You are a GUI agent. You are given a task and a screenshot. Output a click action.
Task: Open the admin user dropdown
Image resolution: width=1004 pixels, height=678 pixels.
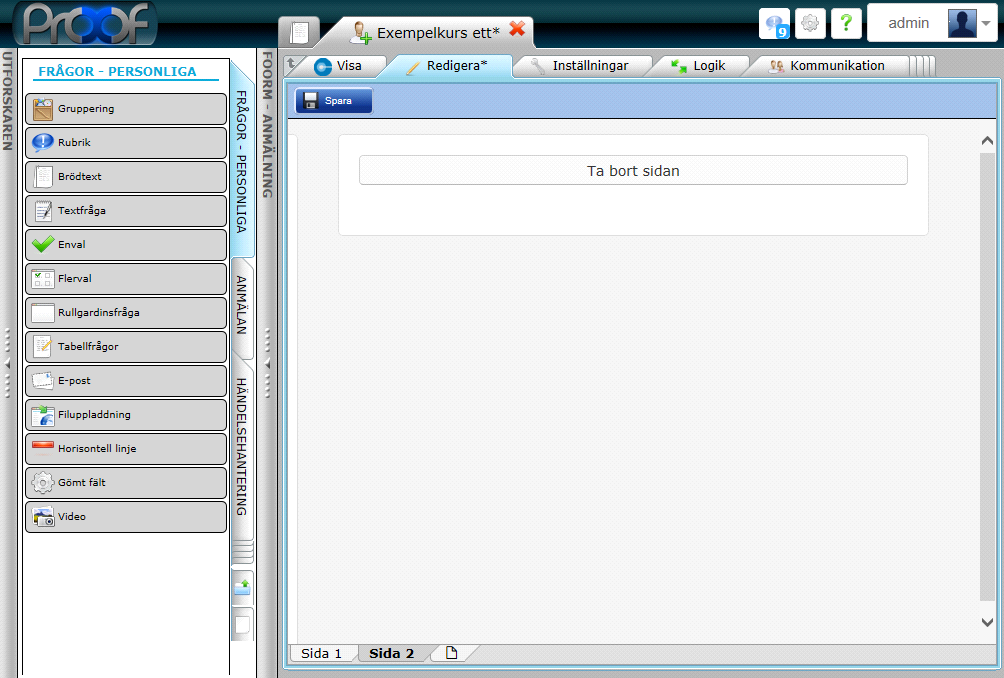[x=985, y=23]
